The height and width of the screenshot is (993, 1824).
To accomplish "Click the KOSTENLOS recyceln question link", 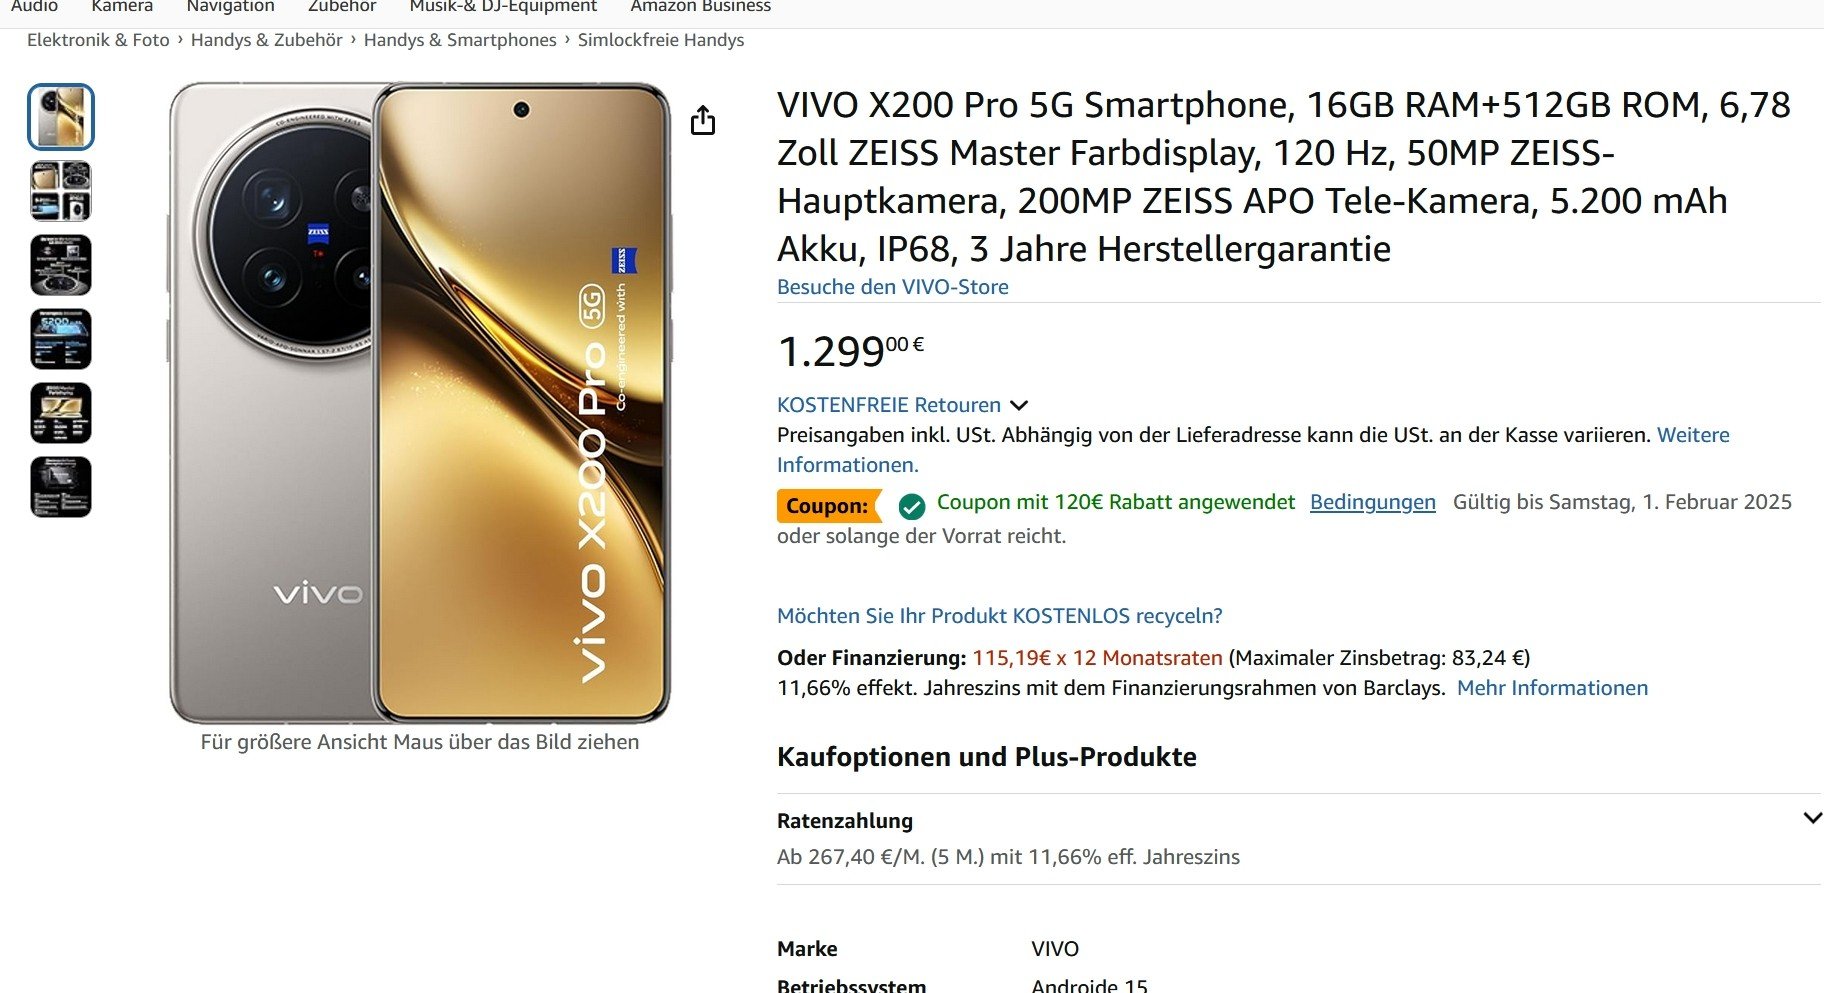I will [x=1000, y=616].
